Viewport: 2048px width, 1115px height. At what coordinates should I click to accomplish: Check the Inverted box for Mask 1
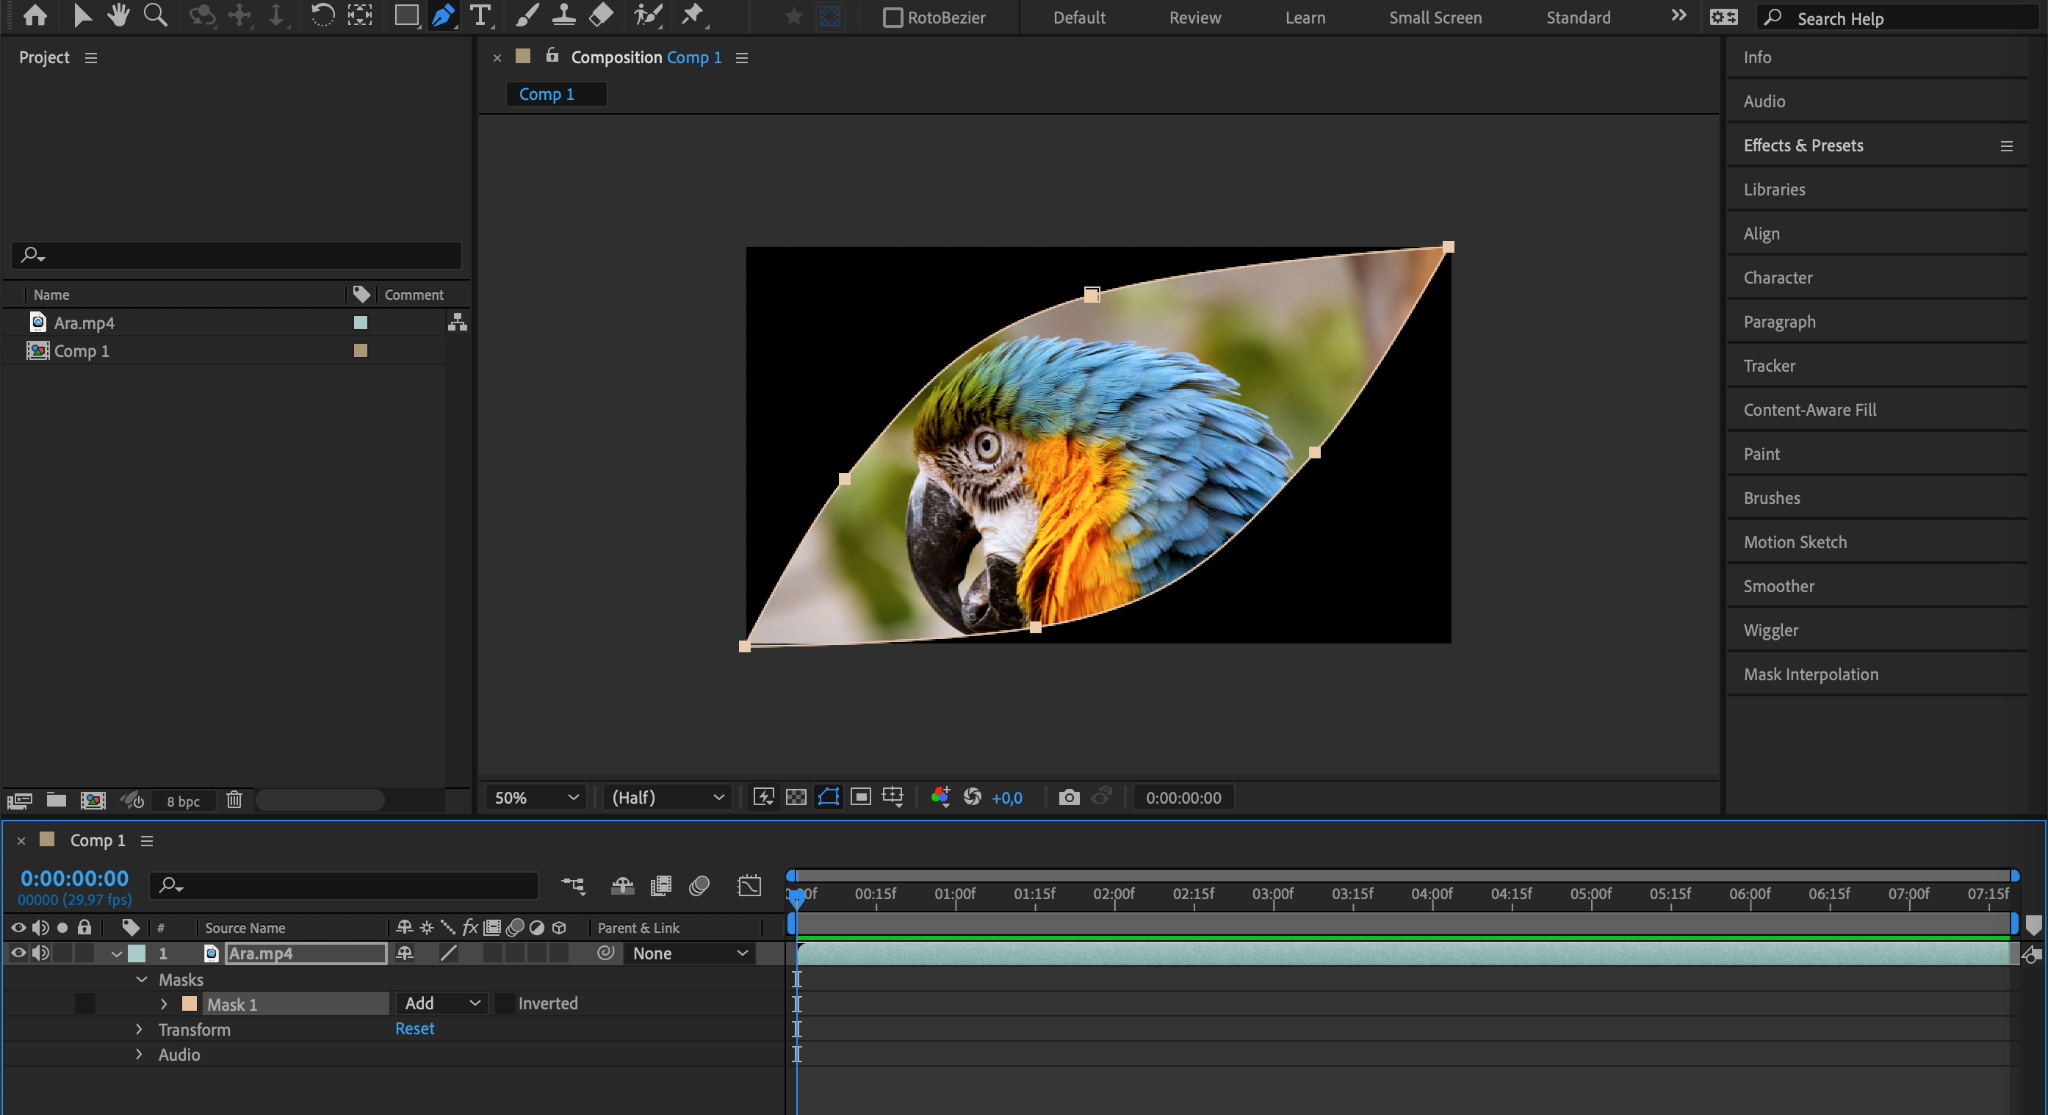(x=505, y=1003)
